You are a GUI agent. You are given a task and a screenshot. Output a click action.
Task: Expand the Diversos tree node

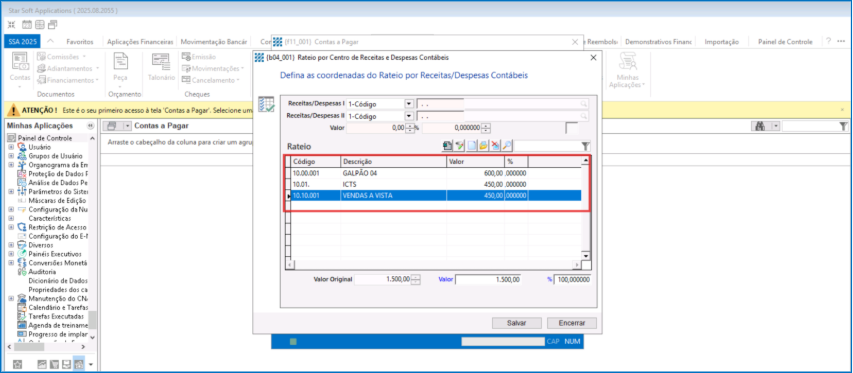[x=11, y=245]
